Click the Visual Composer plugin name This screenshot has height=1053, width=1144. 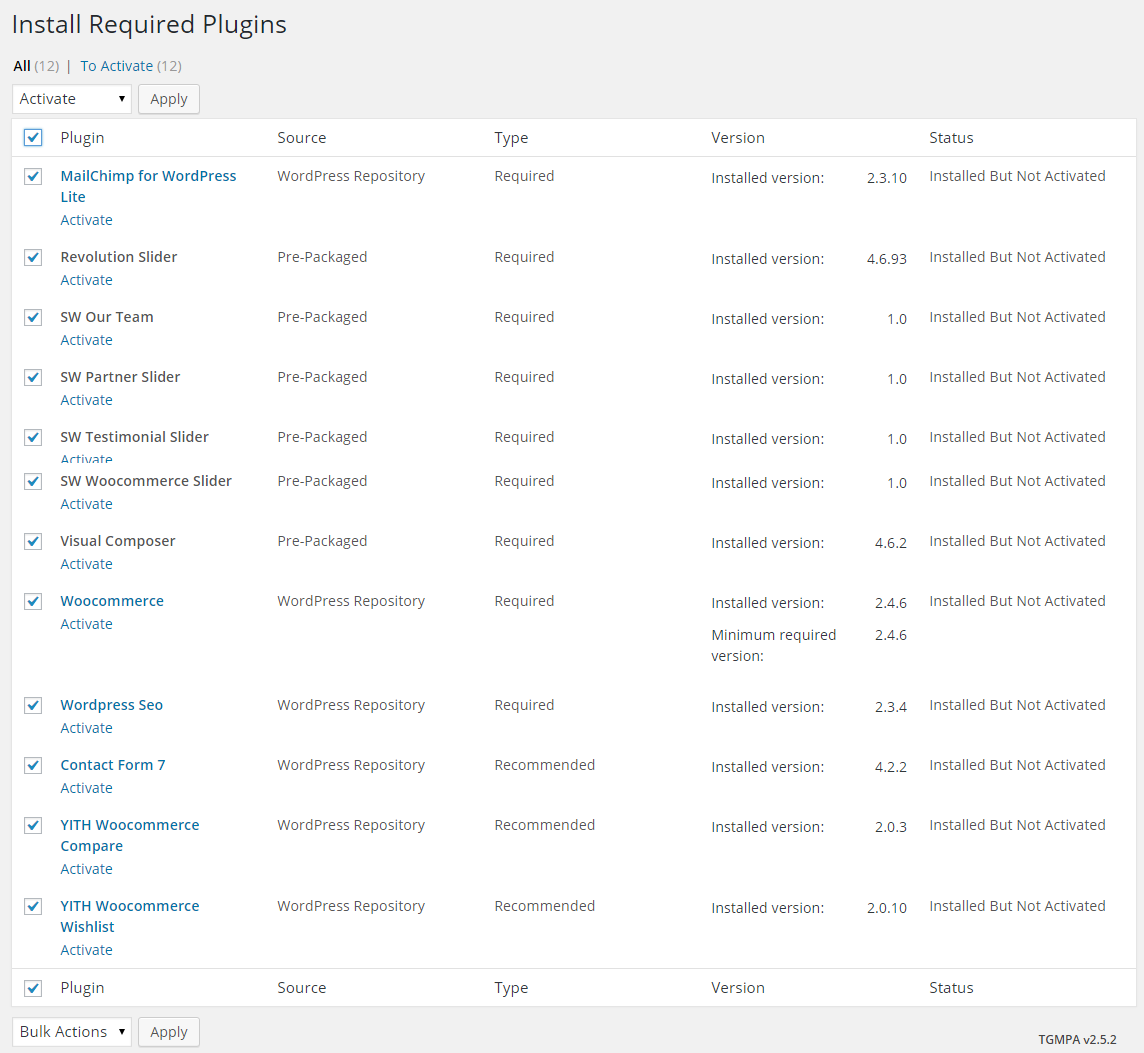pos(117,541)
